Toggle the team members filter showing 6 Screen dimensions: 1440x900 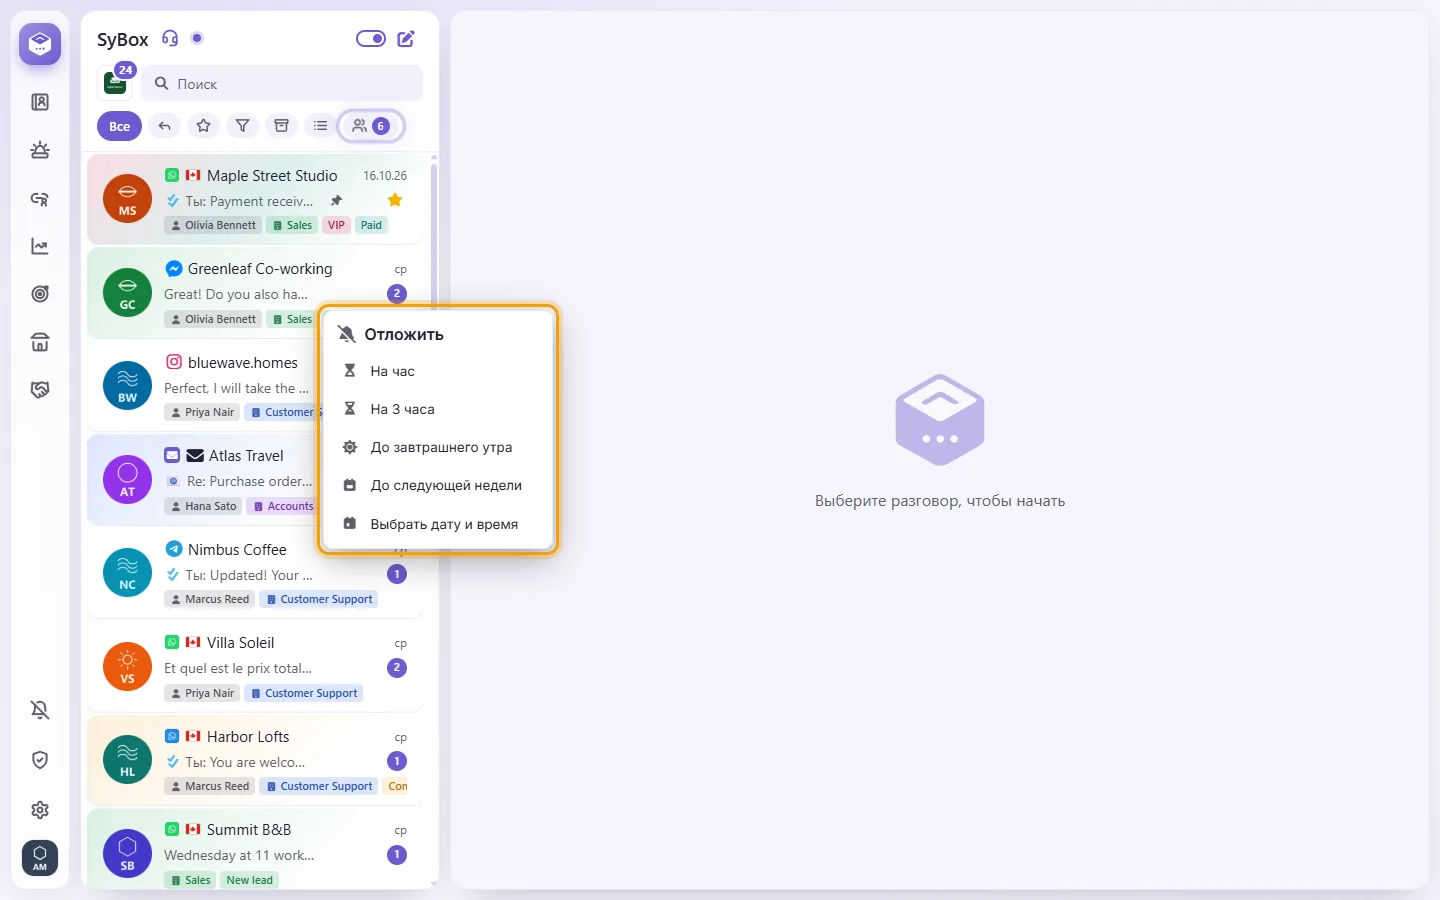[x=371, y=126]
